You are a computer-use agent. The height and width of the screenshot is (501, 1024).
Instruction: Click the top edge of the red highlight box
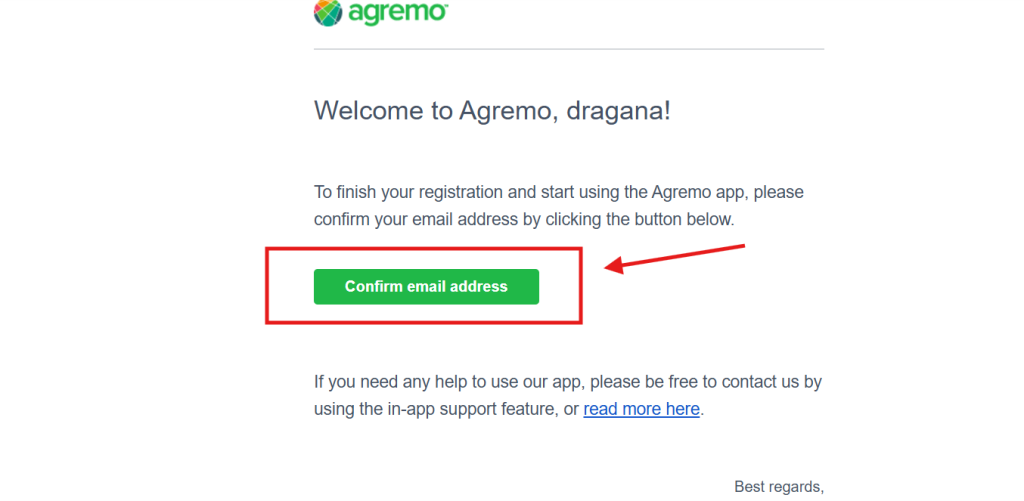tap(423, 247)
